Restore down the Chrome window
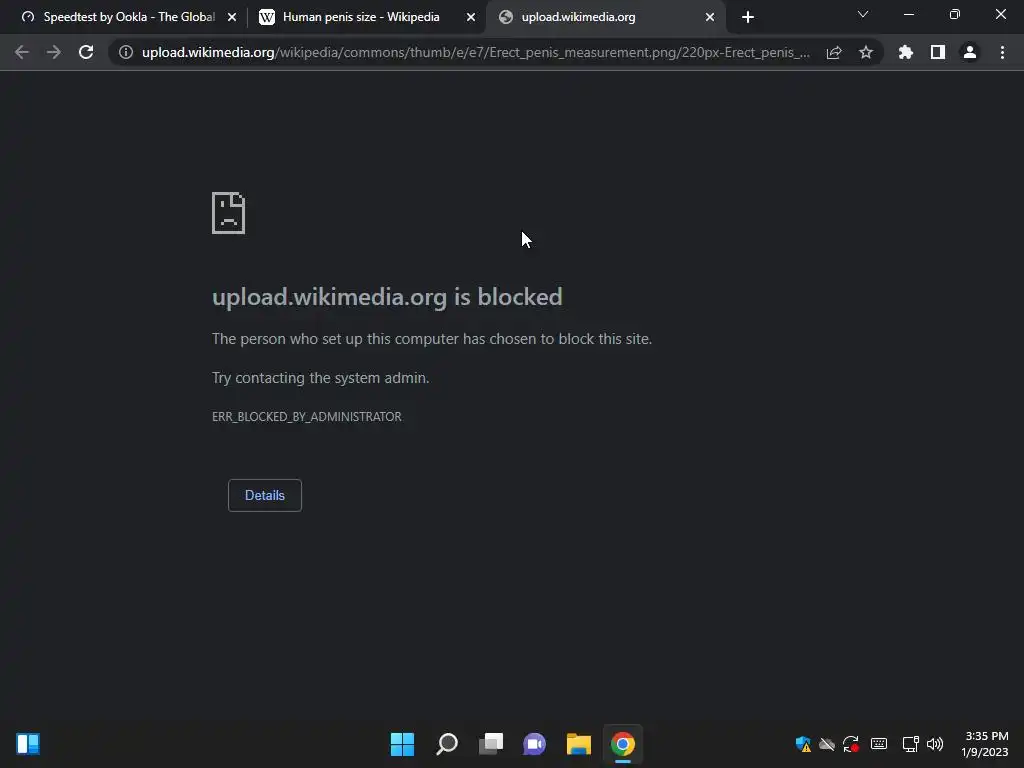 [x=955, y=14]
